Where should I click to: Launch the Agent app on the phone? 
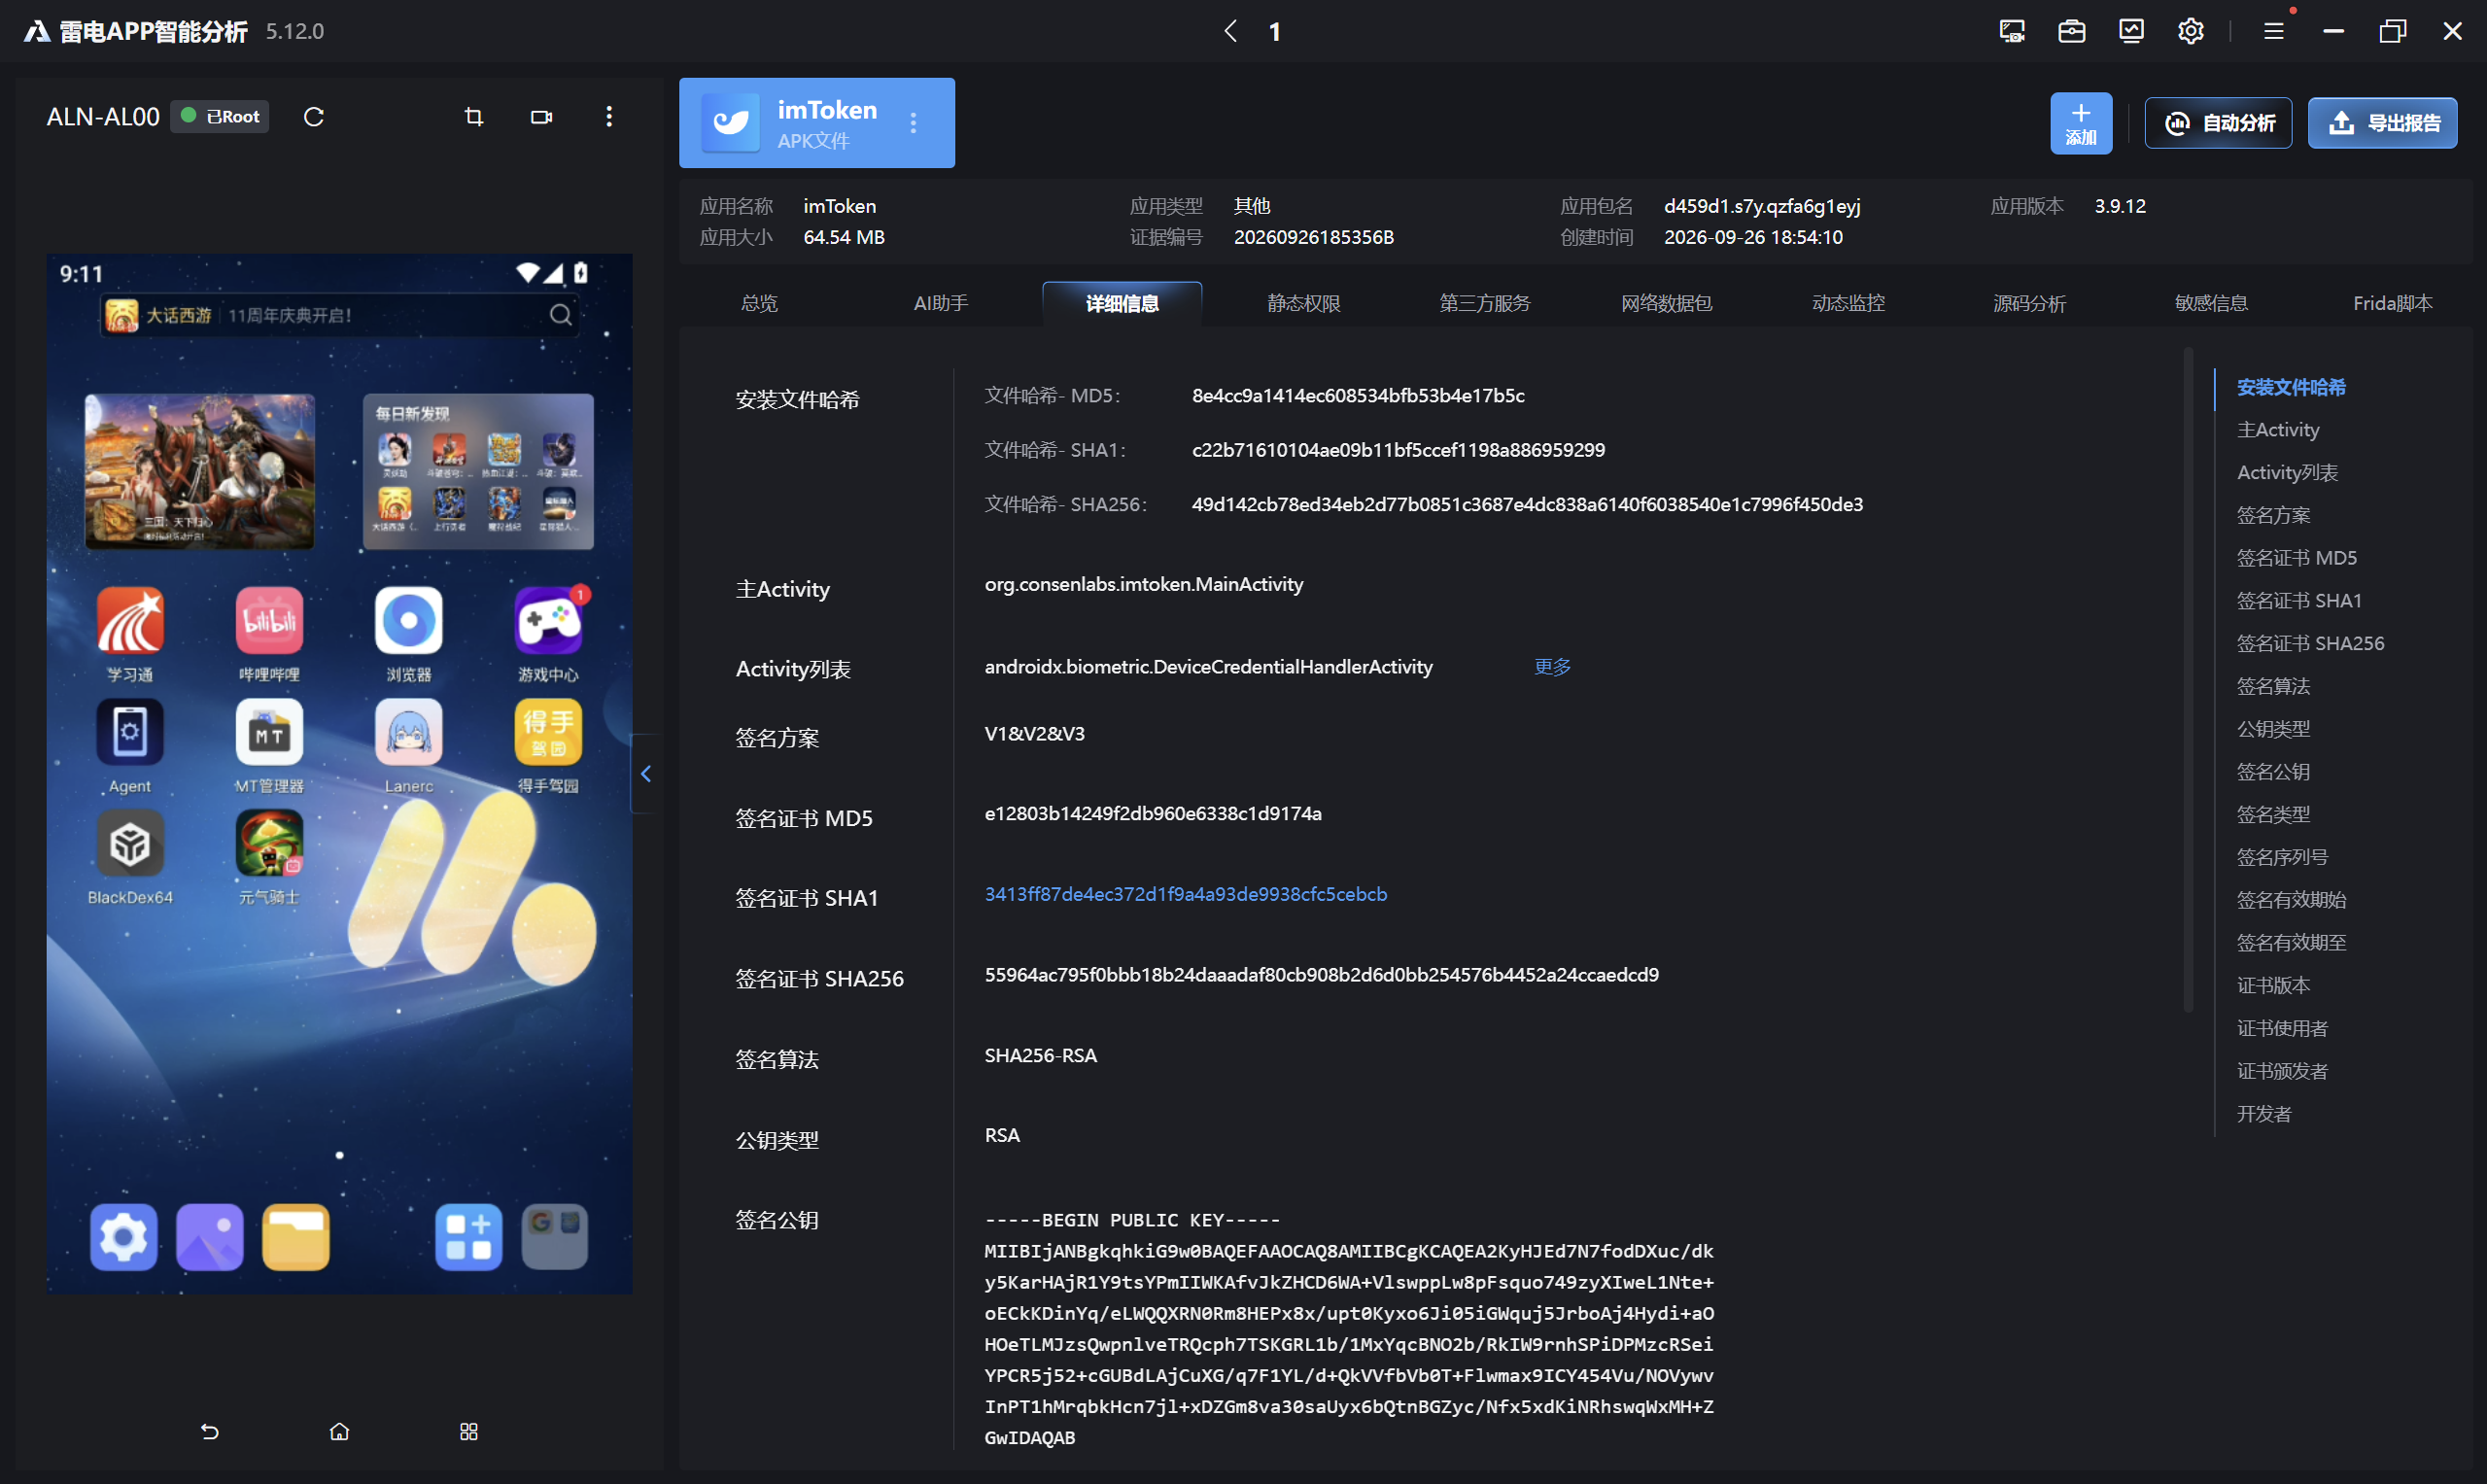click(x=130, y=746)
